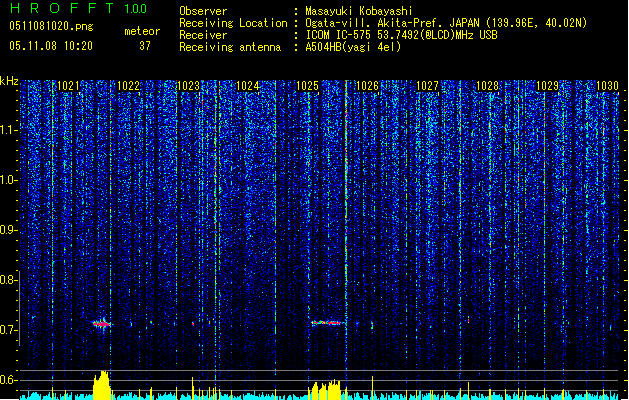Click the 1024 time marker
This screenshot has height=400, width=629.
coord(248,85)
